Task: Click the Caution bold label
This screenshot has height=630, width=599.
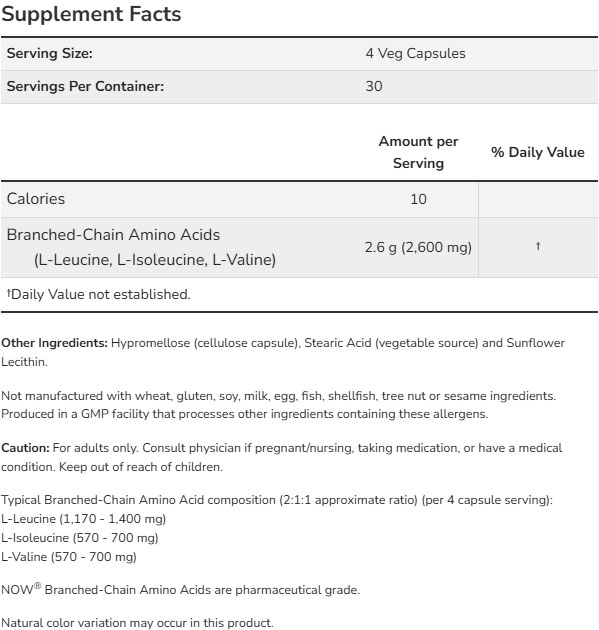Action: 25,448
